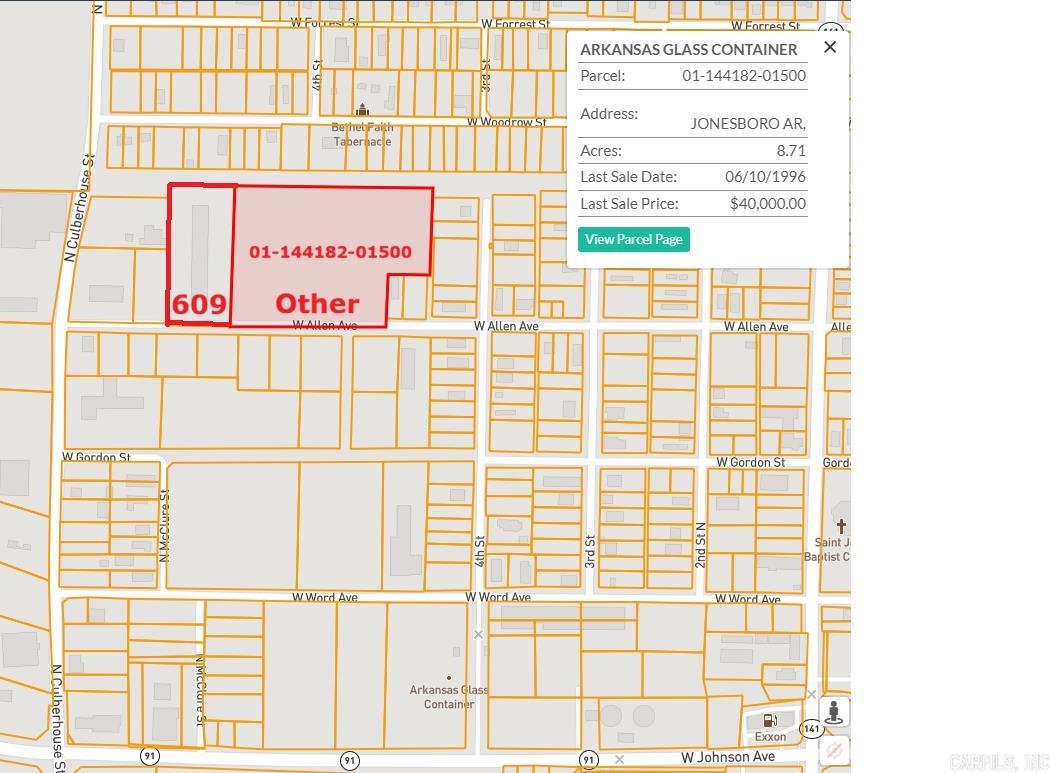
Task: Click the W Woodrow St street label
Action: click(507, 122)
